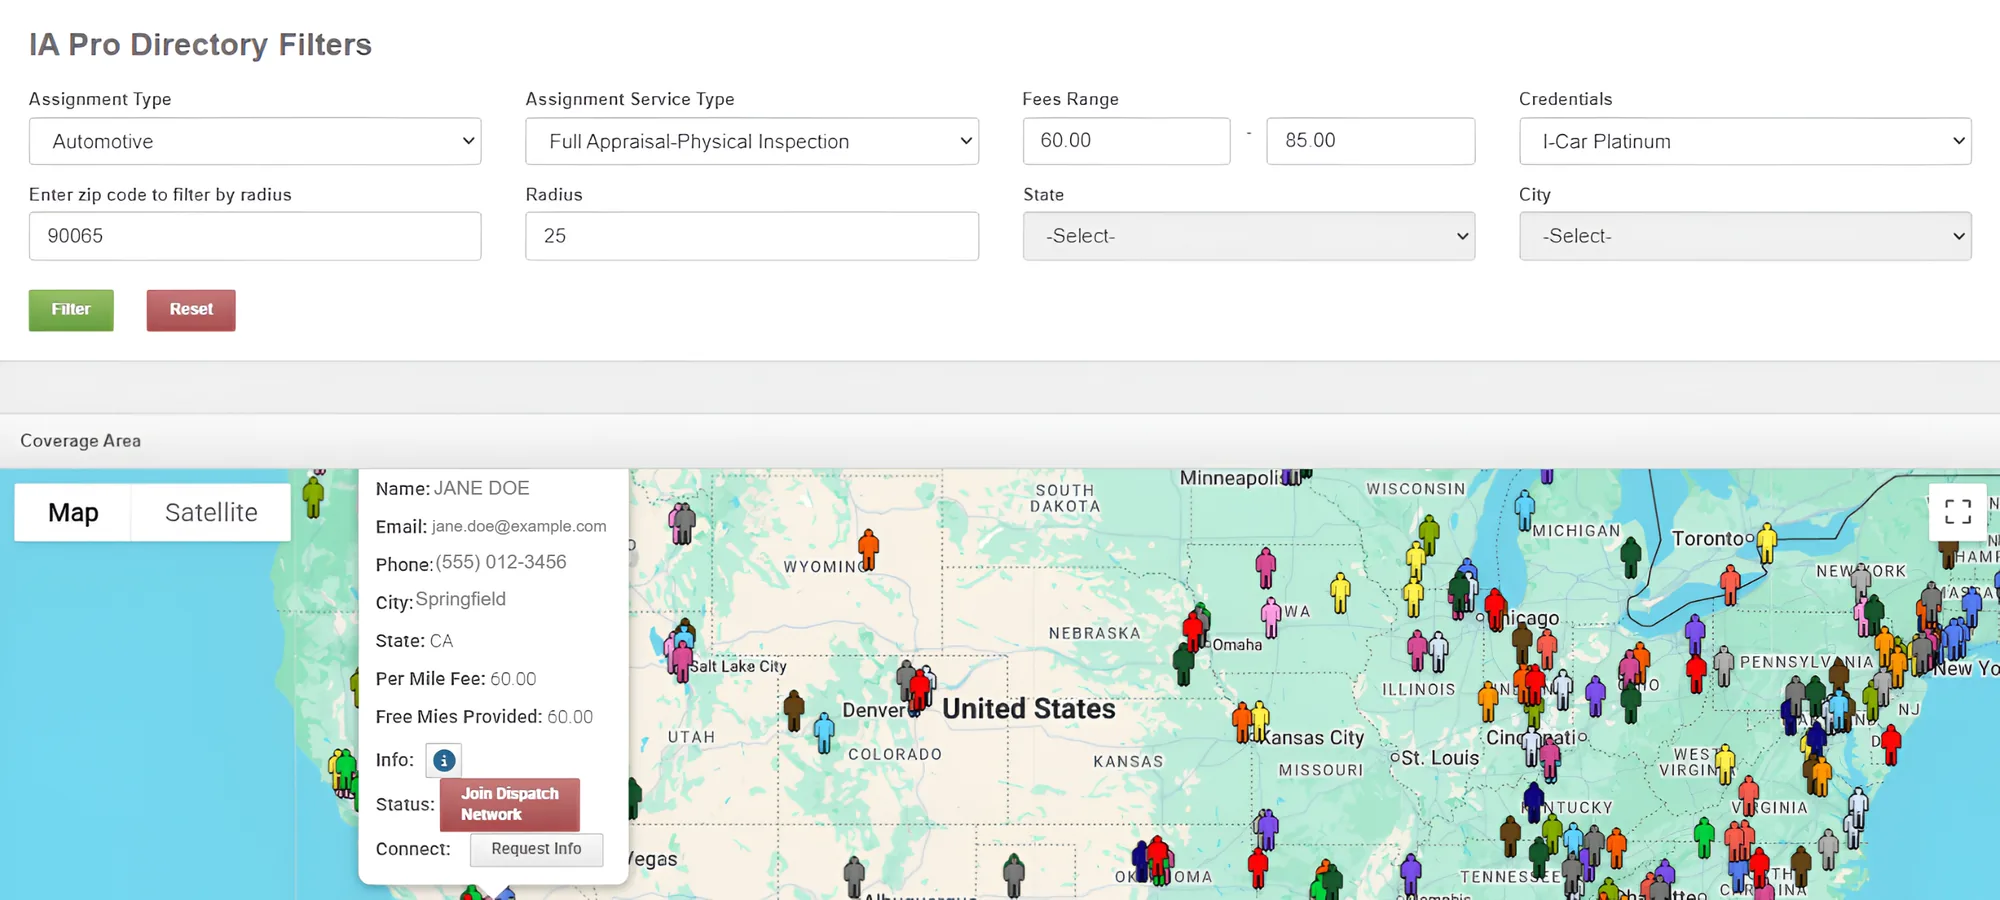The height and width of the screenshot is (900, 2000).
Task: Open the Credentials dropdown showing I-Car Platinum
Action: tap(1745, 141)
